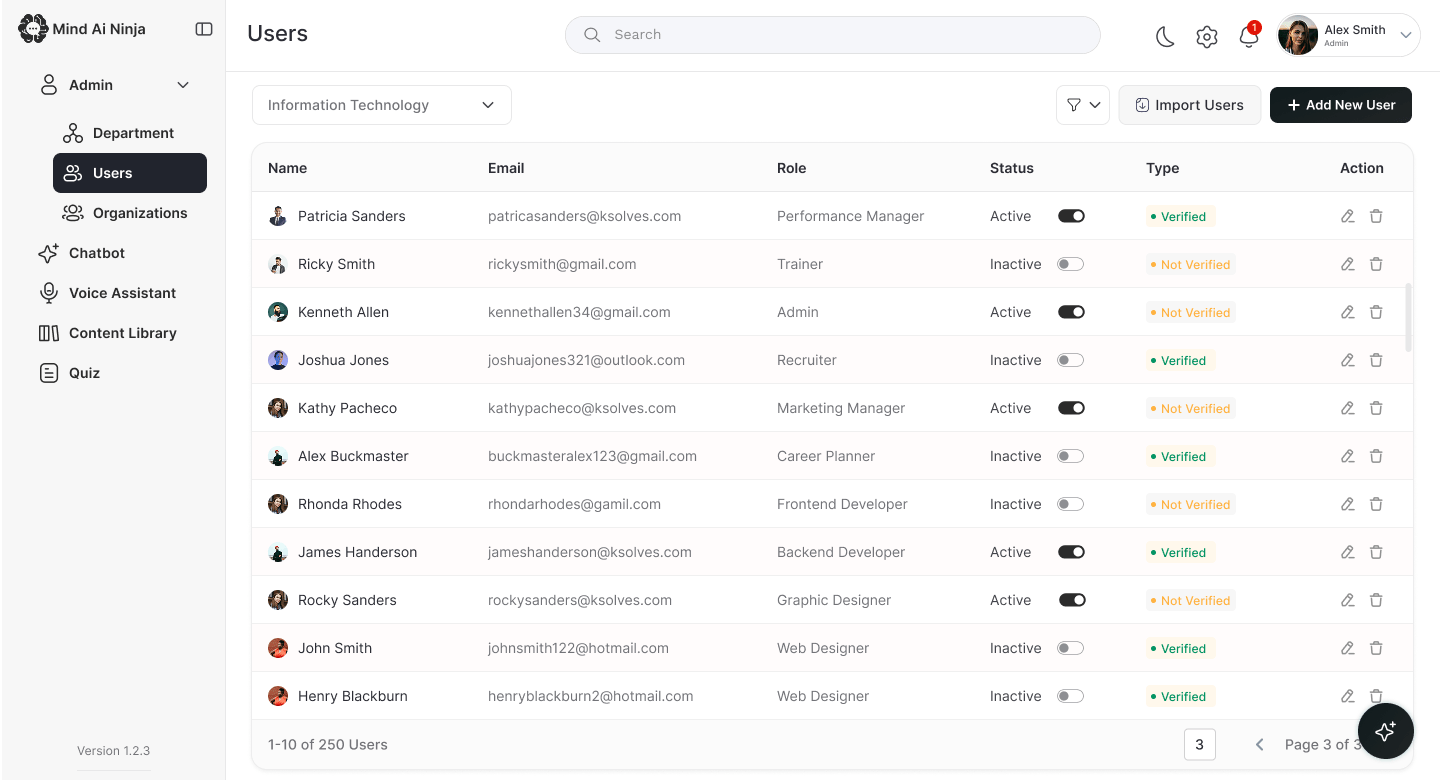
Task: Click email johnsmith122@hotmail.com
Action: click(x=578, y=648)
